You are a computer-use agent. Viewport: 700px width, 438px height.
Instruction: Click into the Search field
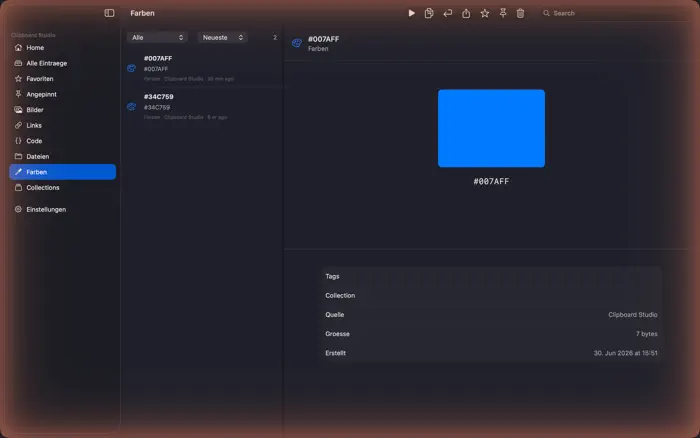click(614, 13)
